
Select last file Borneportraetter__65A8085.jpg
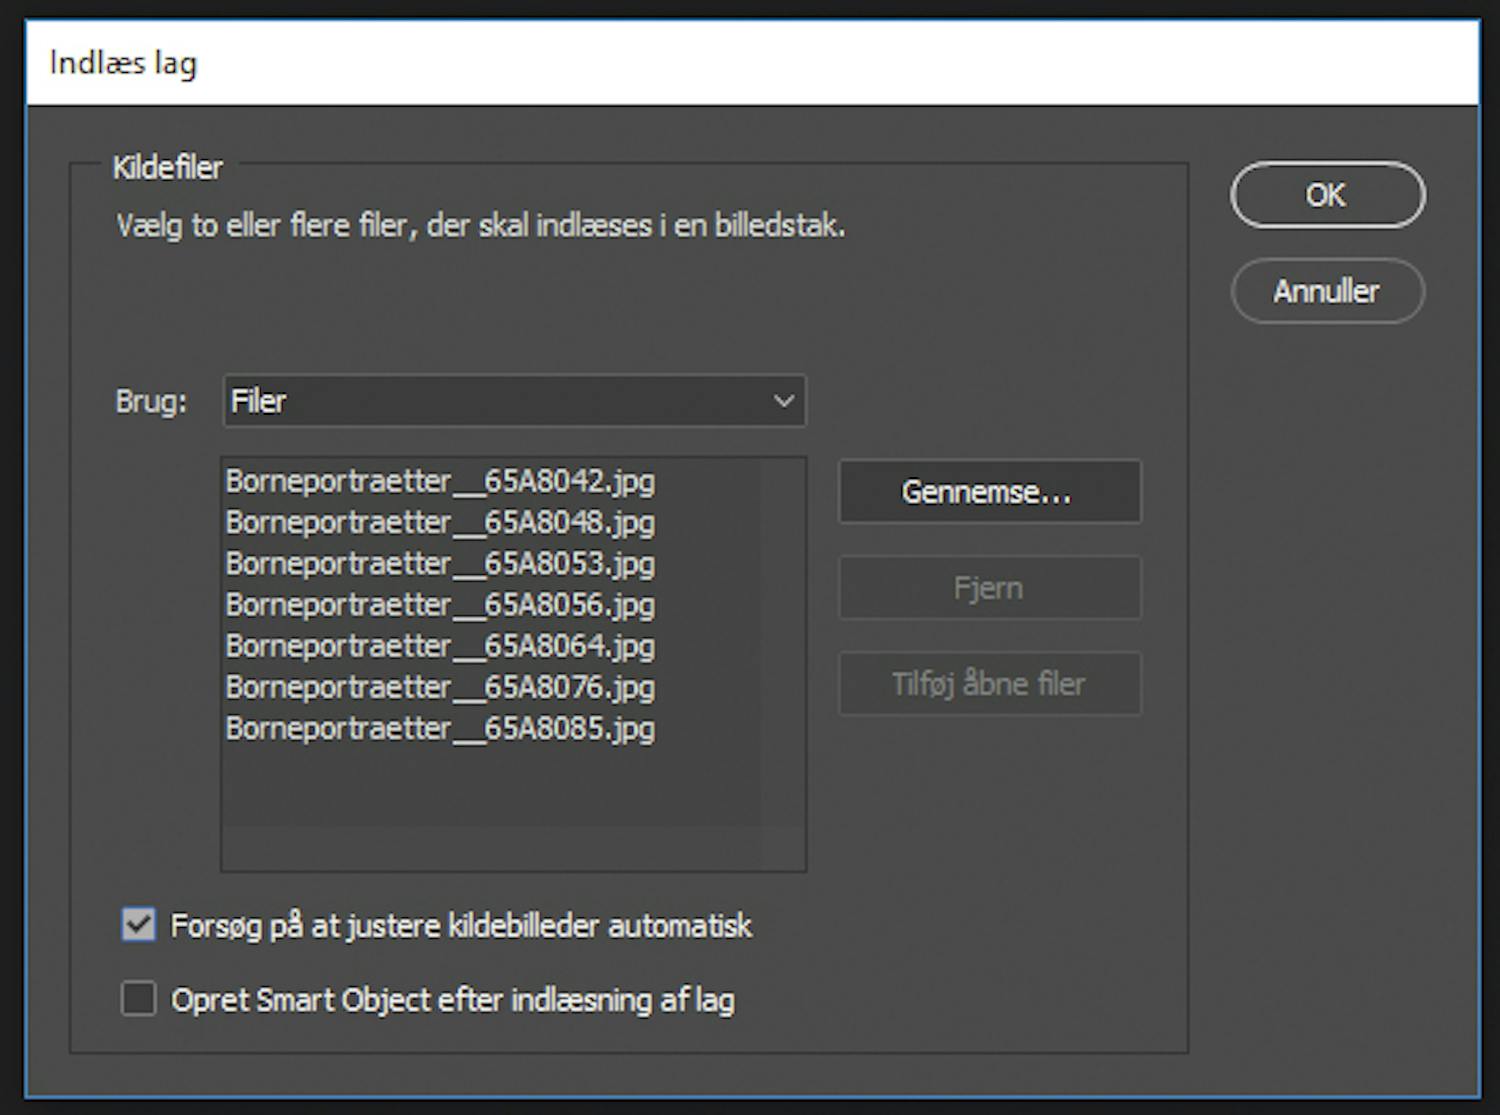coord(440,728)
